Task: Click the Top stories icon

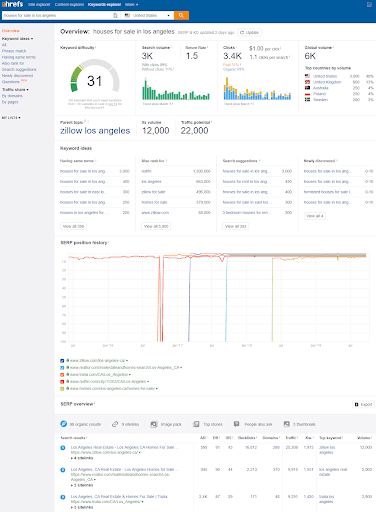Action: pos(197,424)
